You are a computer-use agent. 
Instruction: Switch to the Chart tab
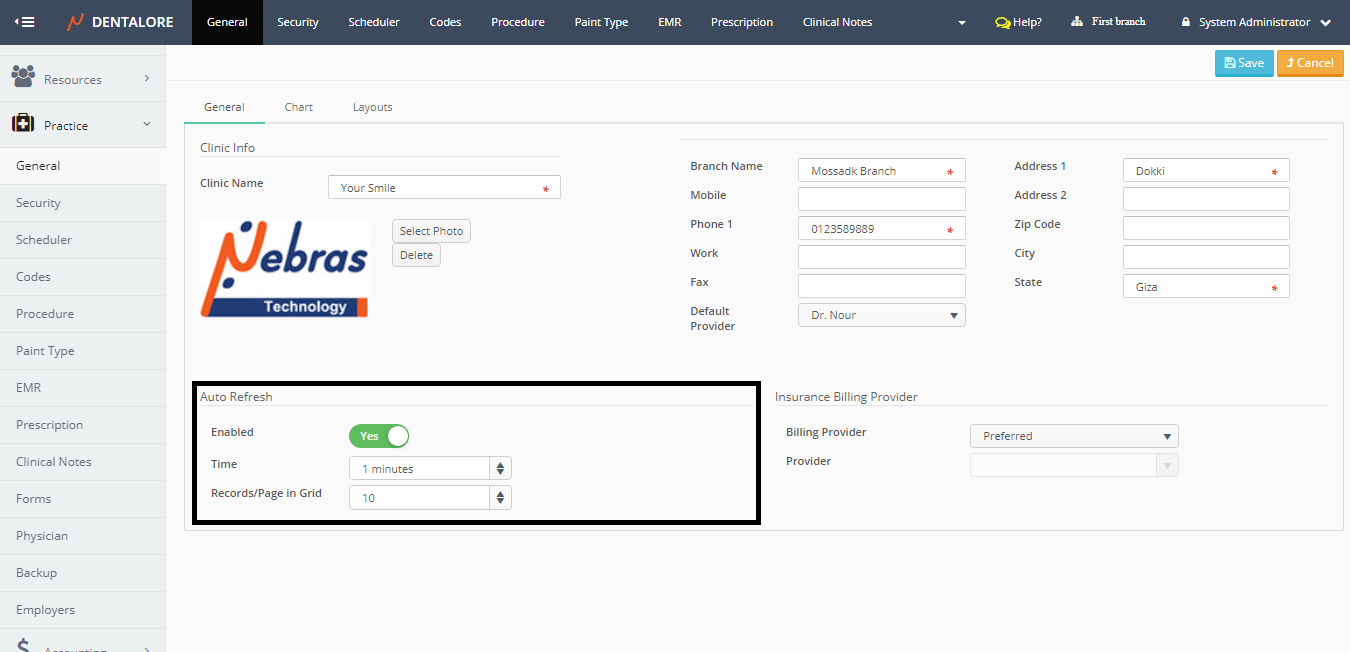[x=298, y=107]
